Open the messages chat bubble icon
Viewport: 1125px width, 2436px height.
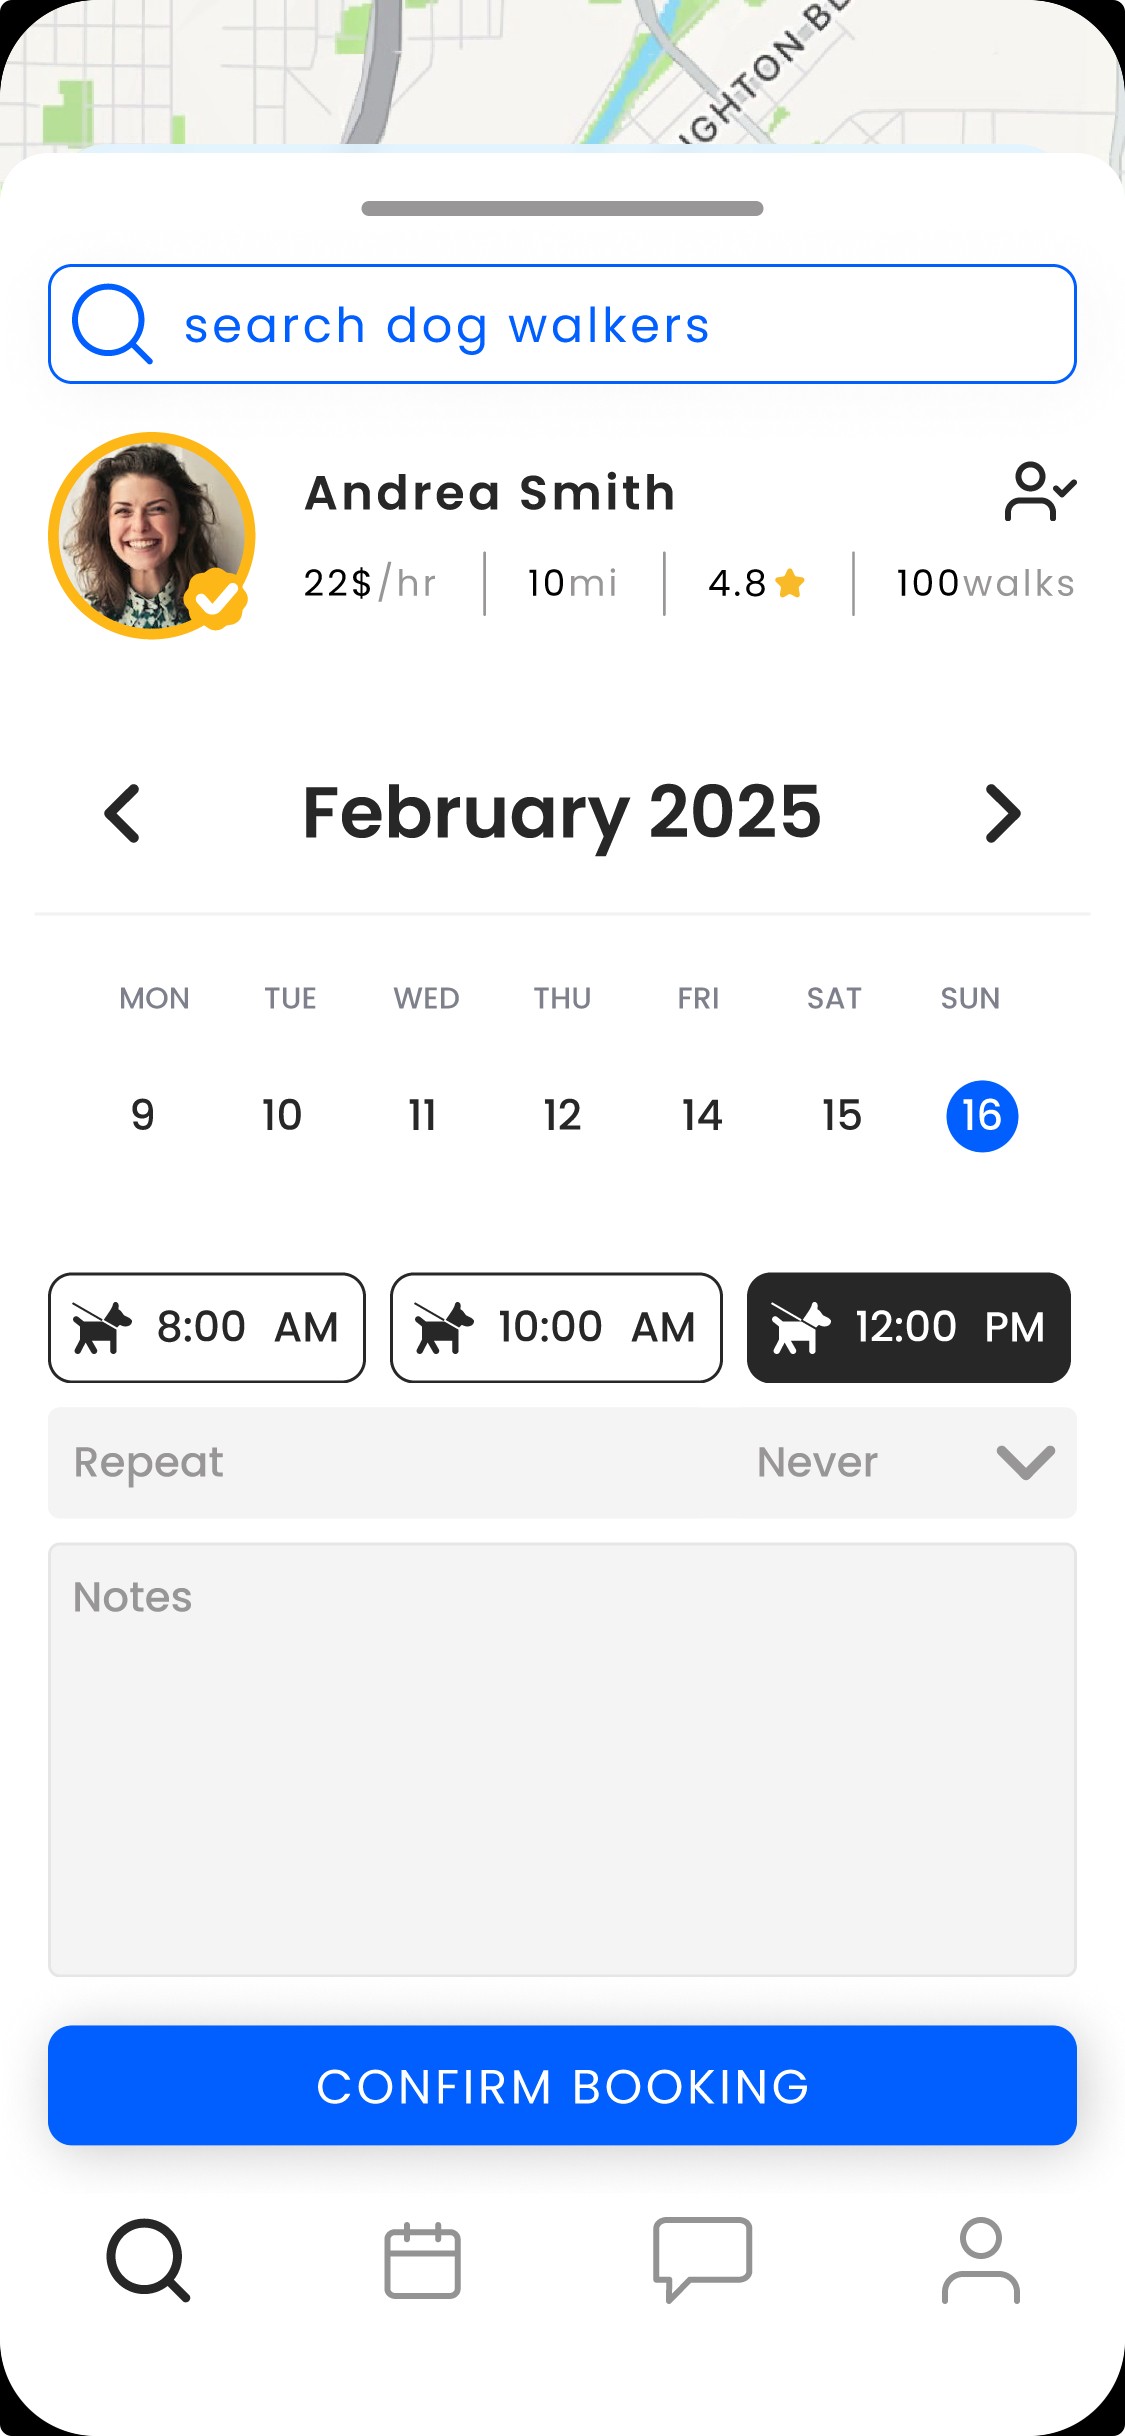click(702, 2258)
